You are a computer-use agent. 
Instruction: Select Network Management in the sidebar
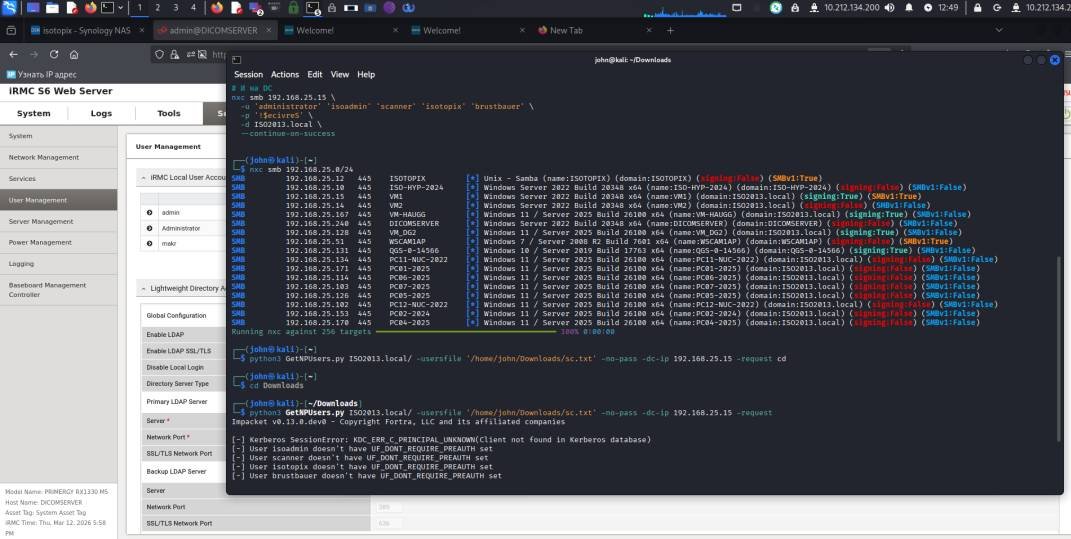point(58,157)
